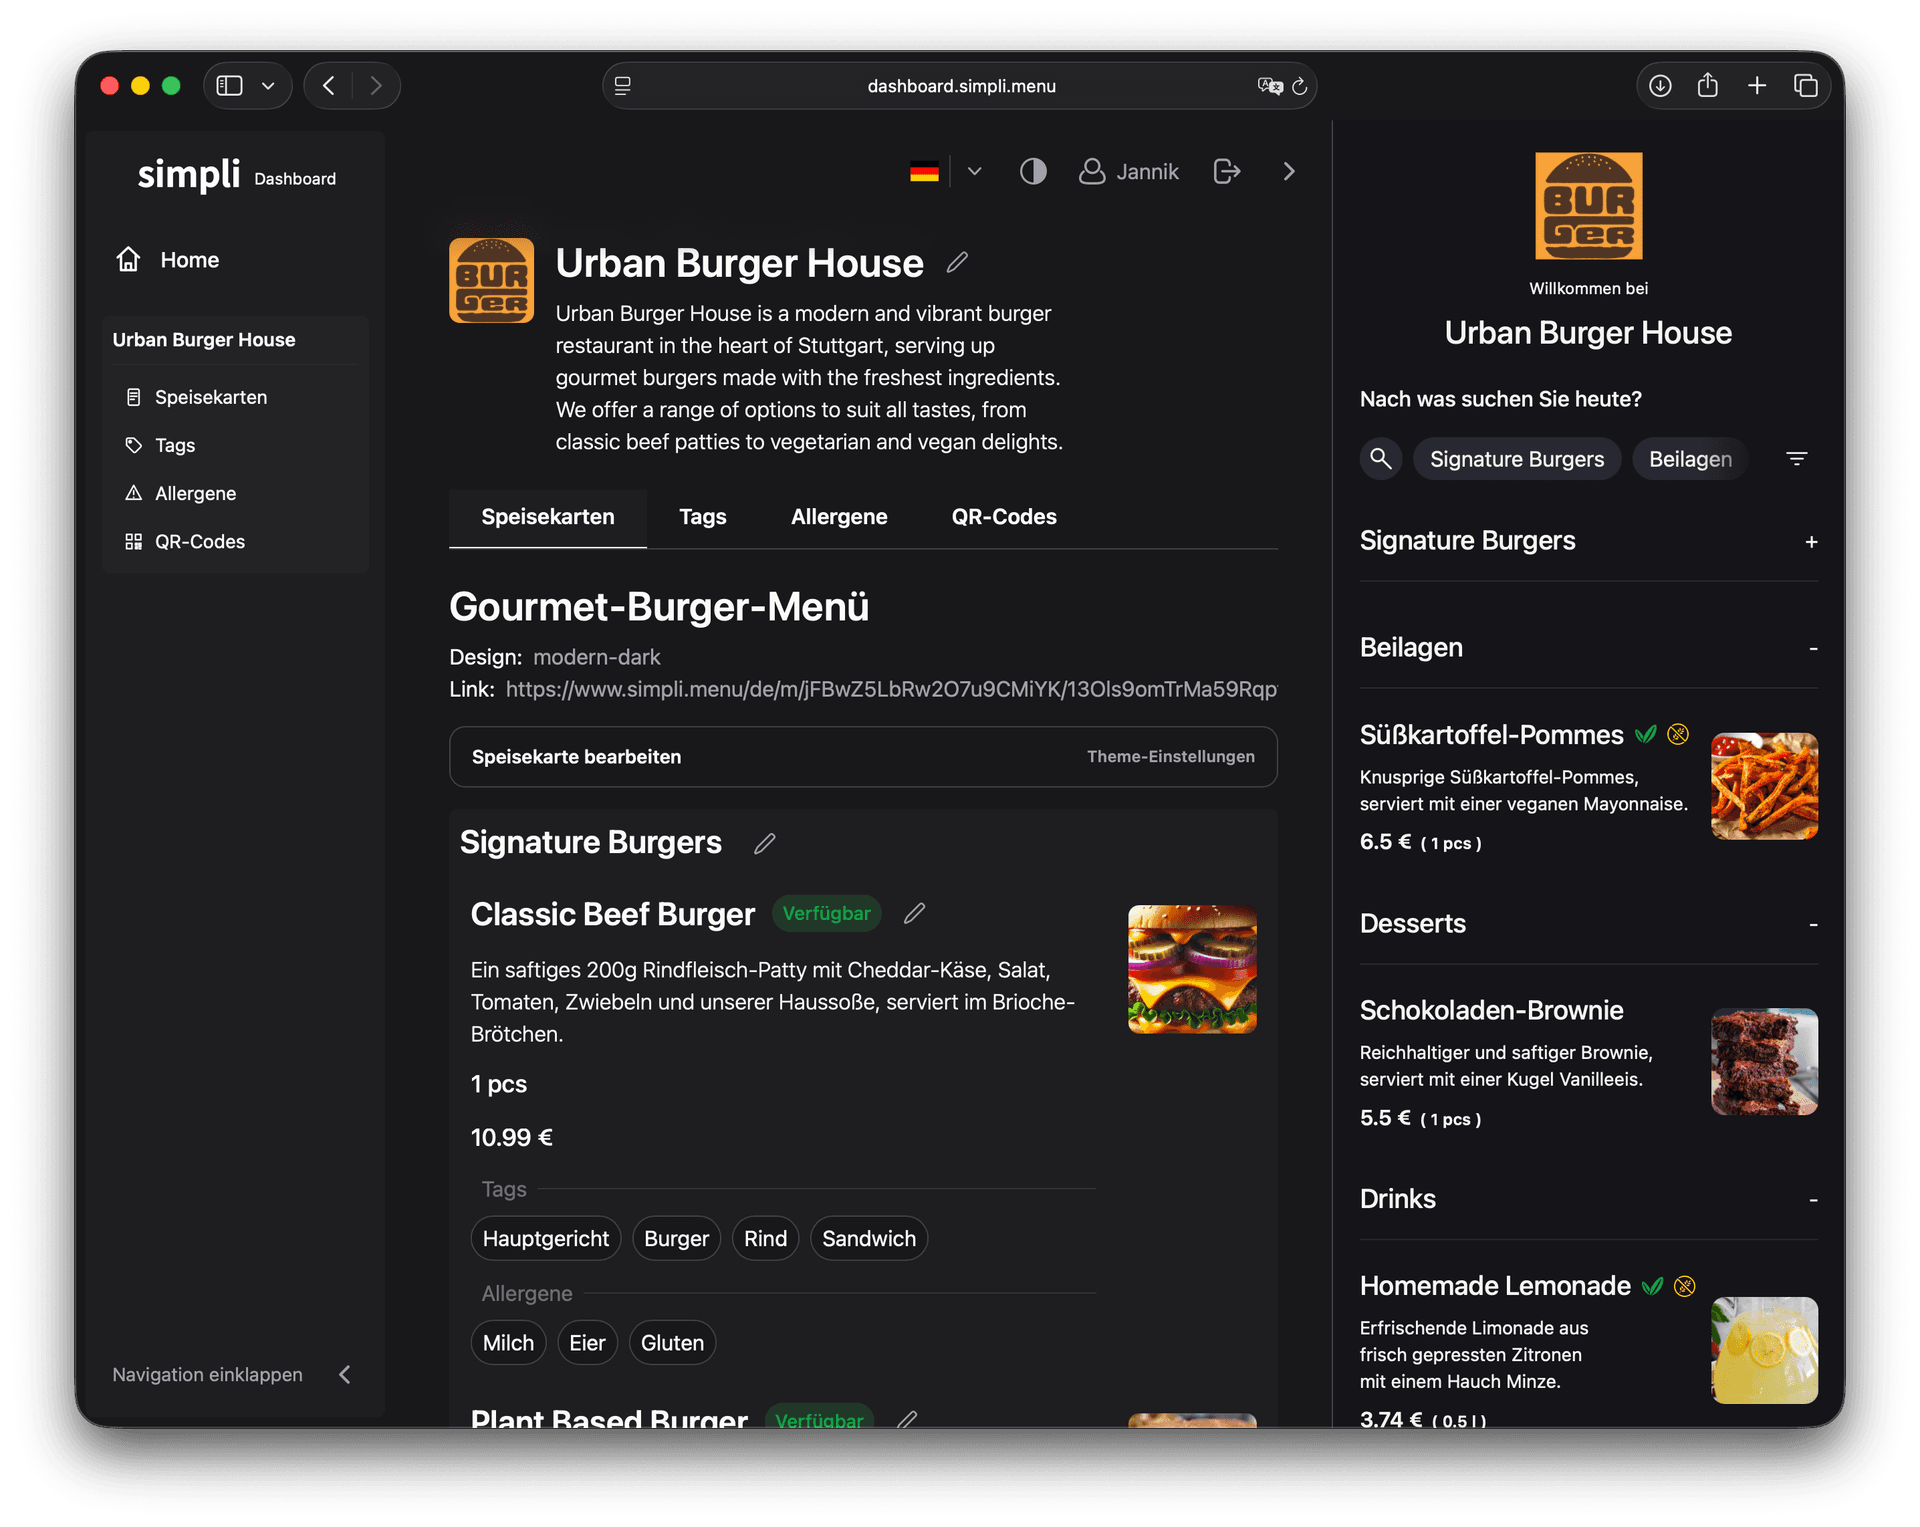
Task: Click the page translate icon
Action: pyautogui.click(x=1270, y=86)
